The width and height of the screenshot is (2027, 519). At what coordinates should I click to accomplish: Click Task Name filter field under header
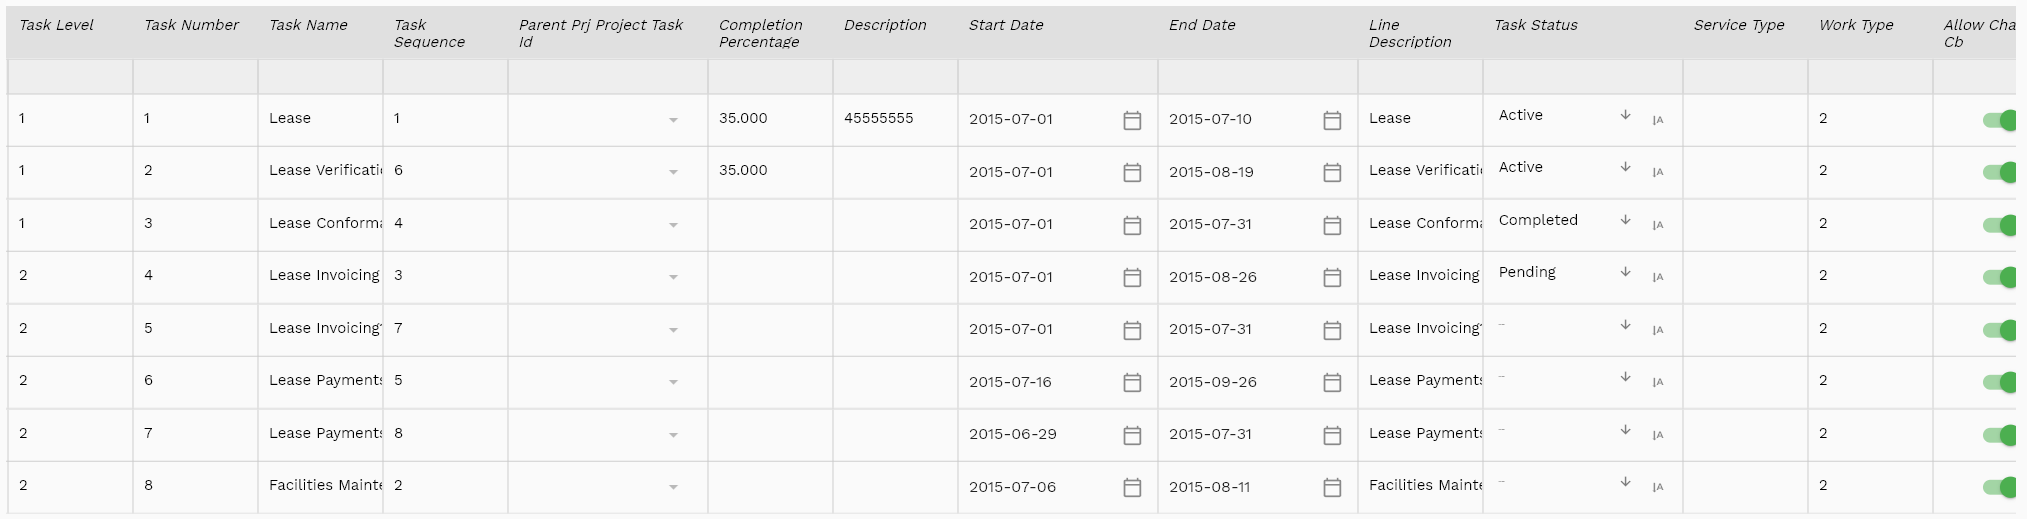[320, 76]
